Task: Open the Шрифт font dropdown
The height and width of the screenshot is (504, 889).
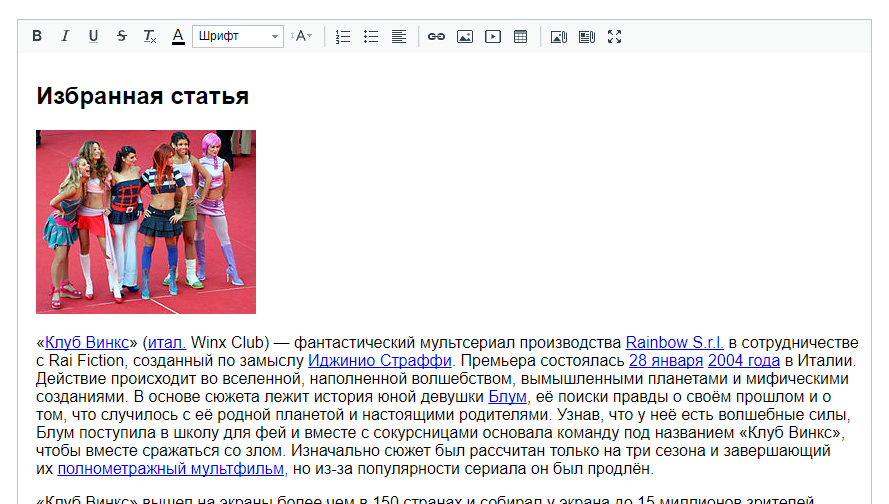Action: coord(238,37)
